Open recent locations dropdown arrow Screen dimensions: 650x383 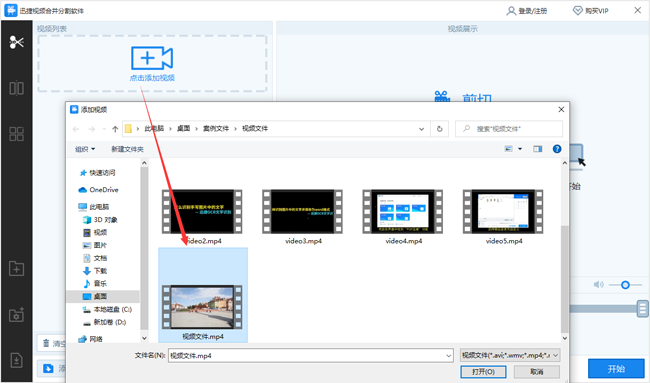click(x=104, y=129)
